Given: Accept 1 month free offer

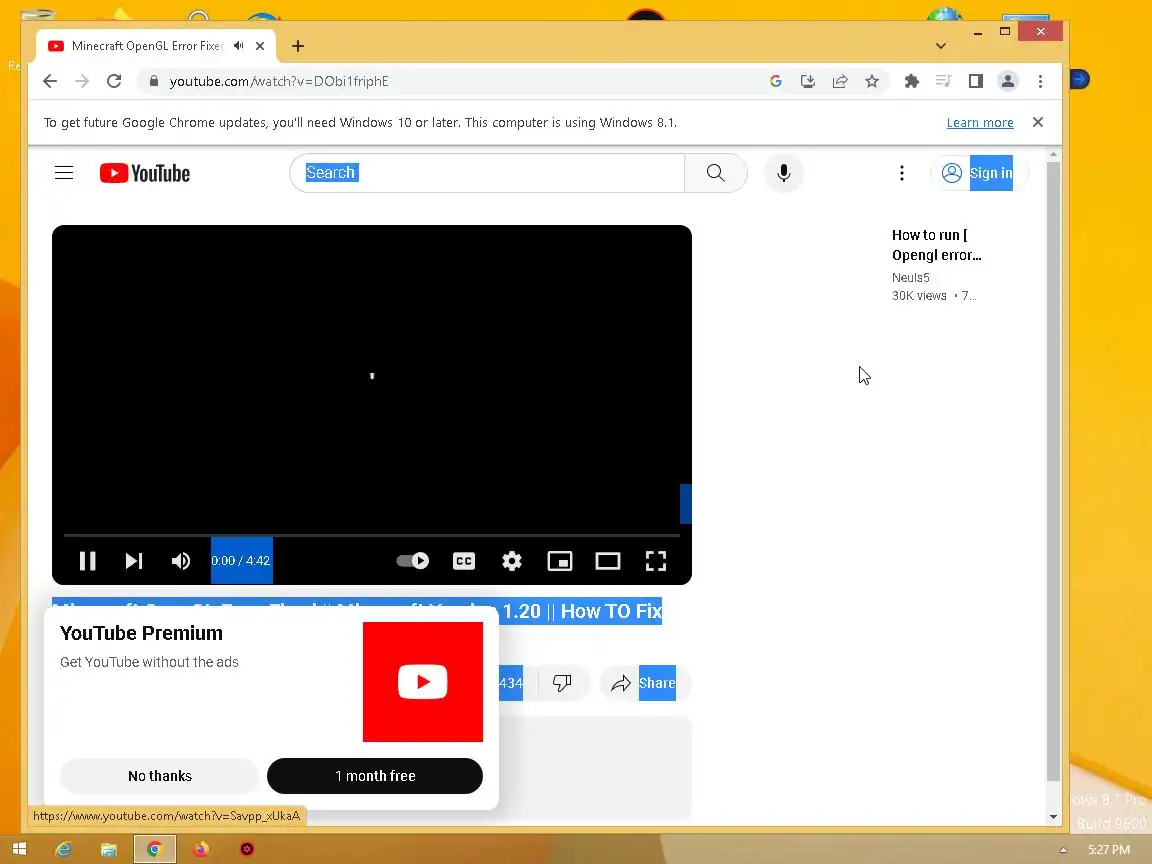Looking at the screenshot, I should pyautogui.click(x=375, y=776).
